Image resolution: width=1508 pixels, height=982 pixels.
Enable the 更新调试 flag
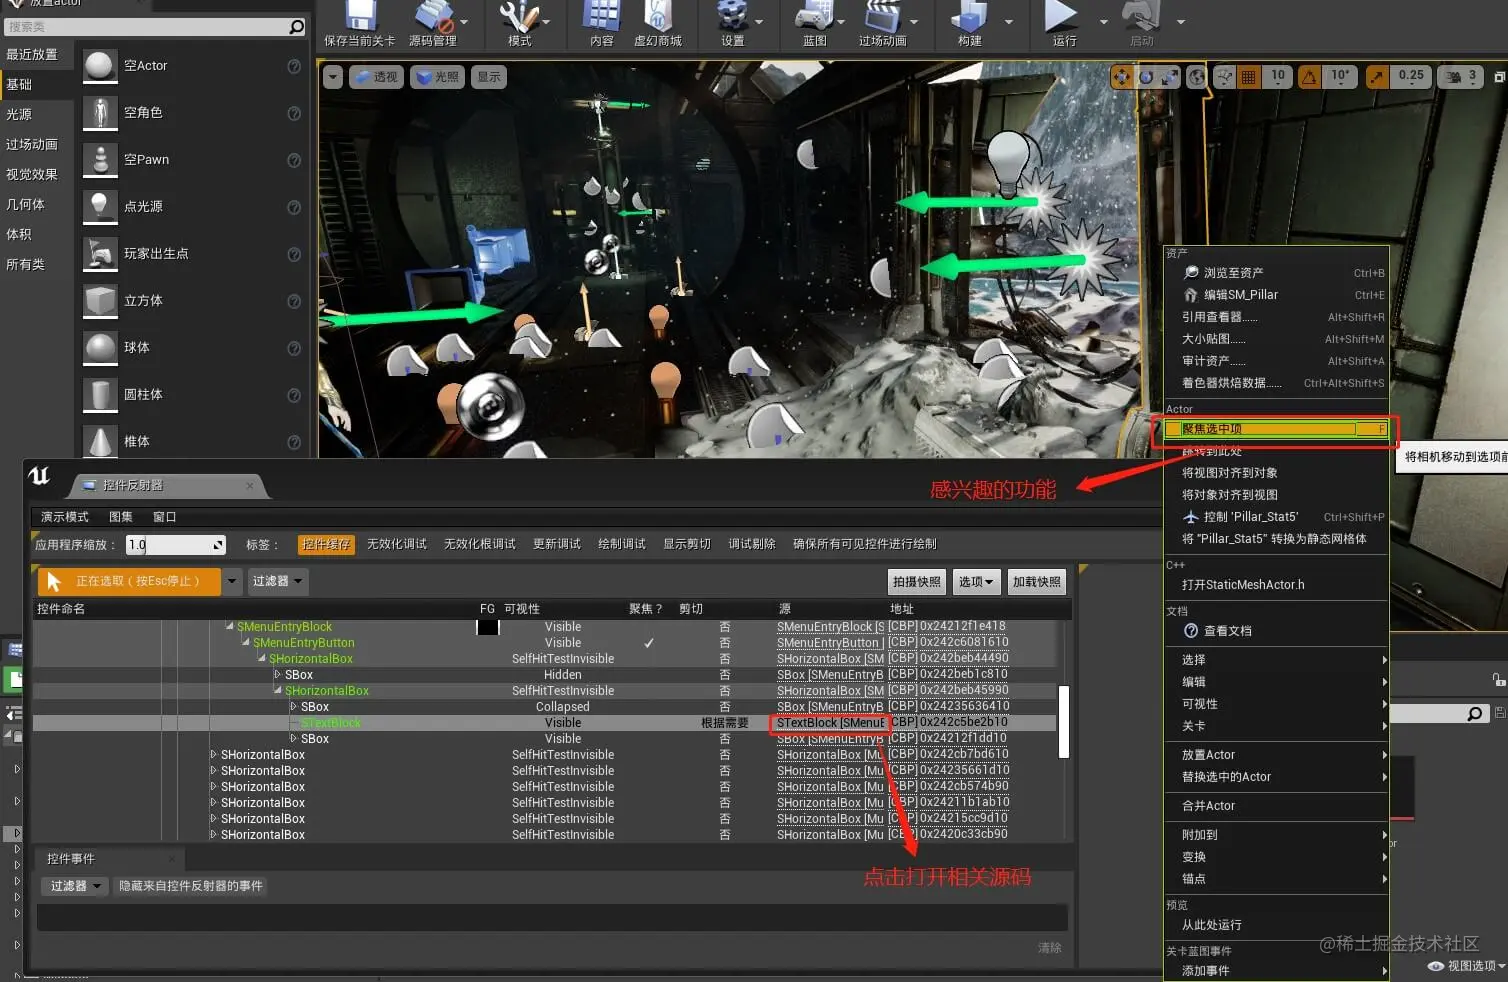(557, 544)
